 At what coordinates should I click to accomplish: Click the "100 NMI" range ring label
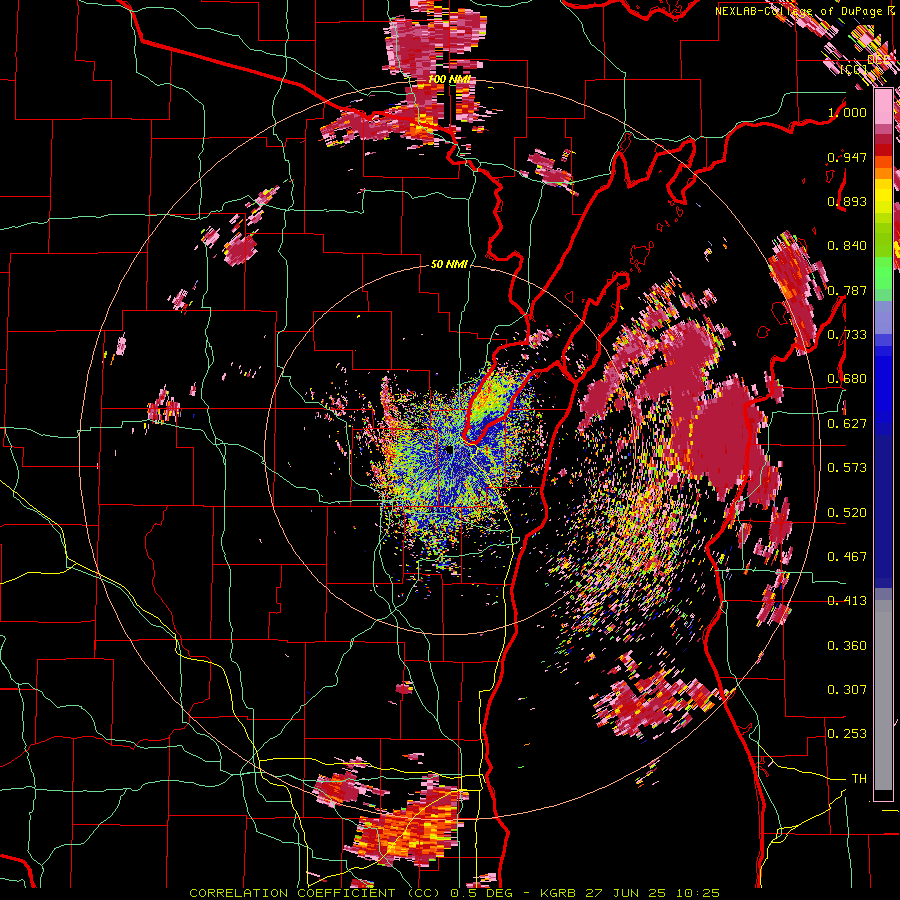[x=450, y=79]
